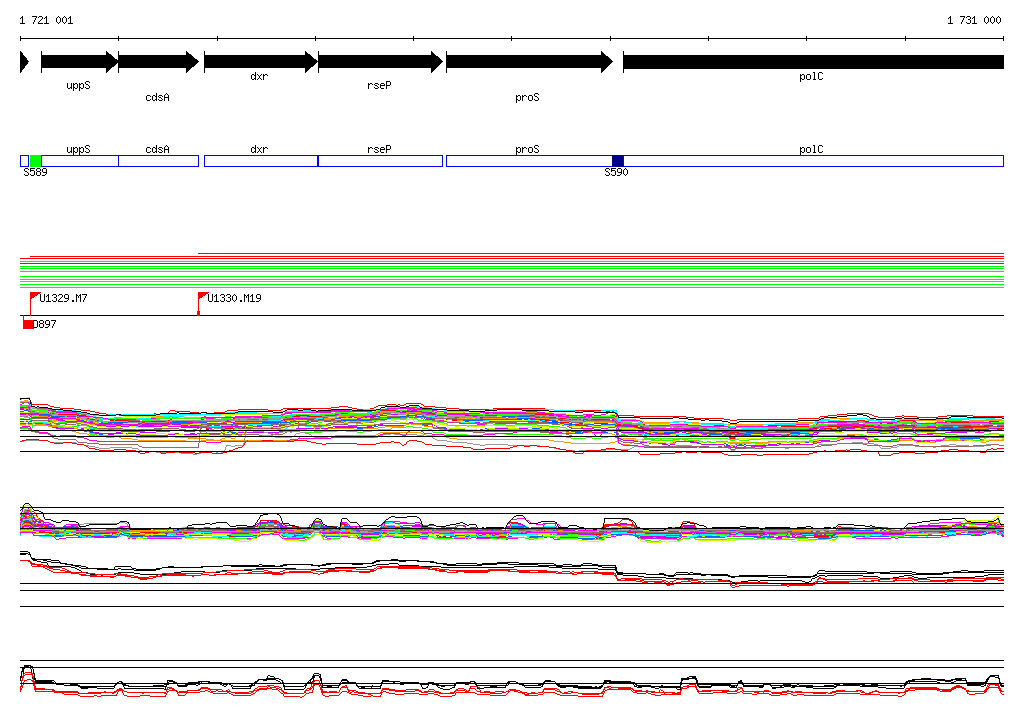Viewport: 1024px width, 714px height.
Task: Click the S590 label
Action: (616, 172)
